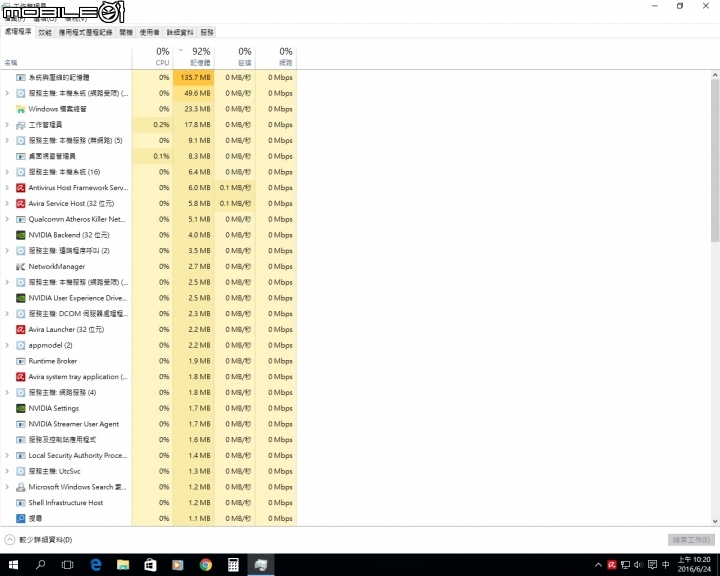Expand the 服務主機: 本機系統 (16) group
This screenshot has width=720, height=576.
coord(7,172)
